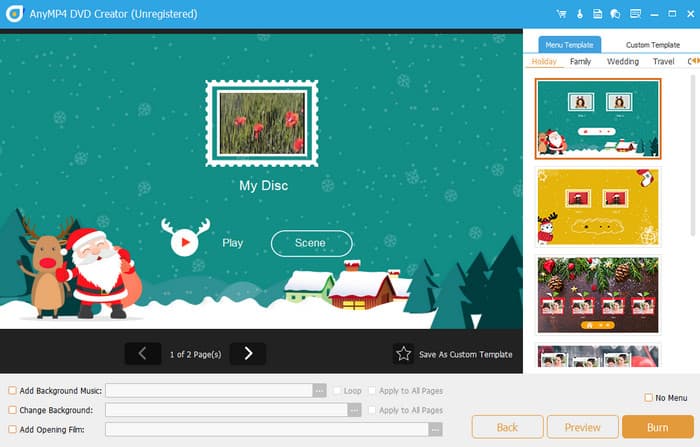Select the green Santa holiday template
Viewport: 700px width, 447px height.
pyautogui.click(x=598, y=119)
